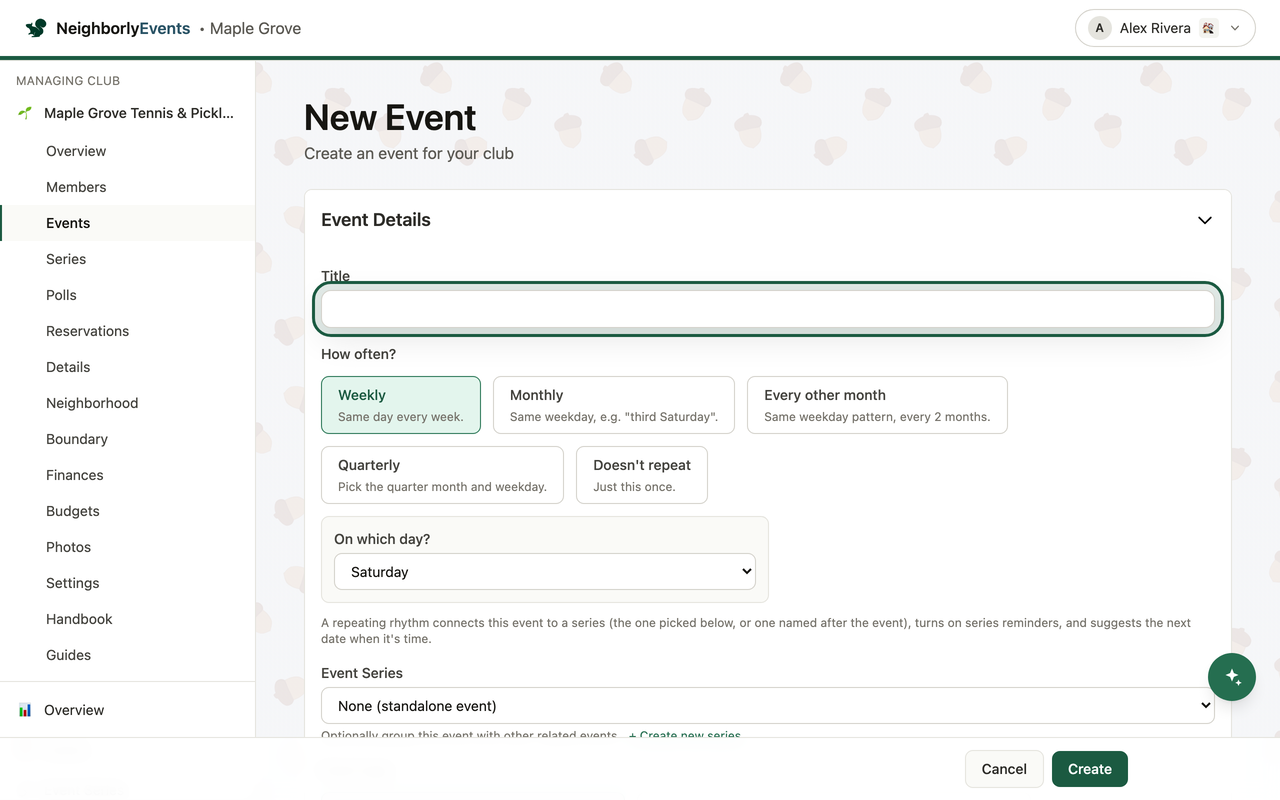Collapse the Event Details section chevron

click(1205, 220)
